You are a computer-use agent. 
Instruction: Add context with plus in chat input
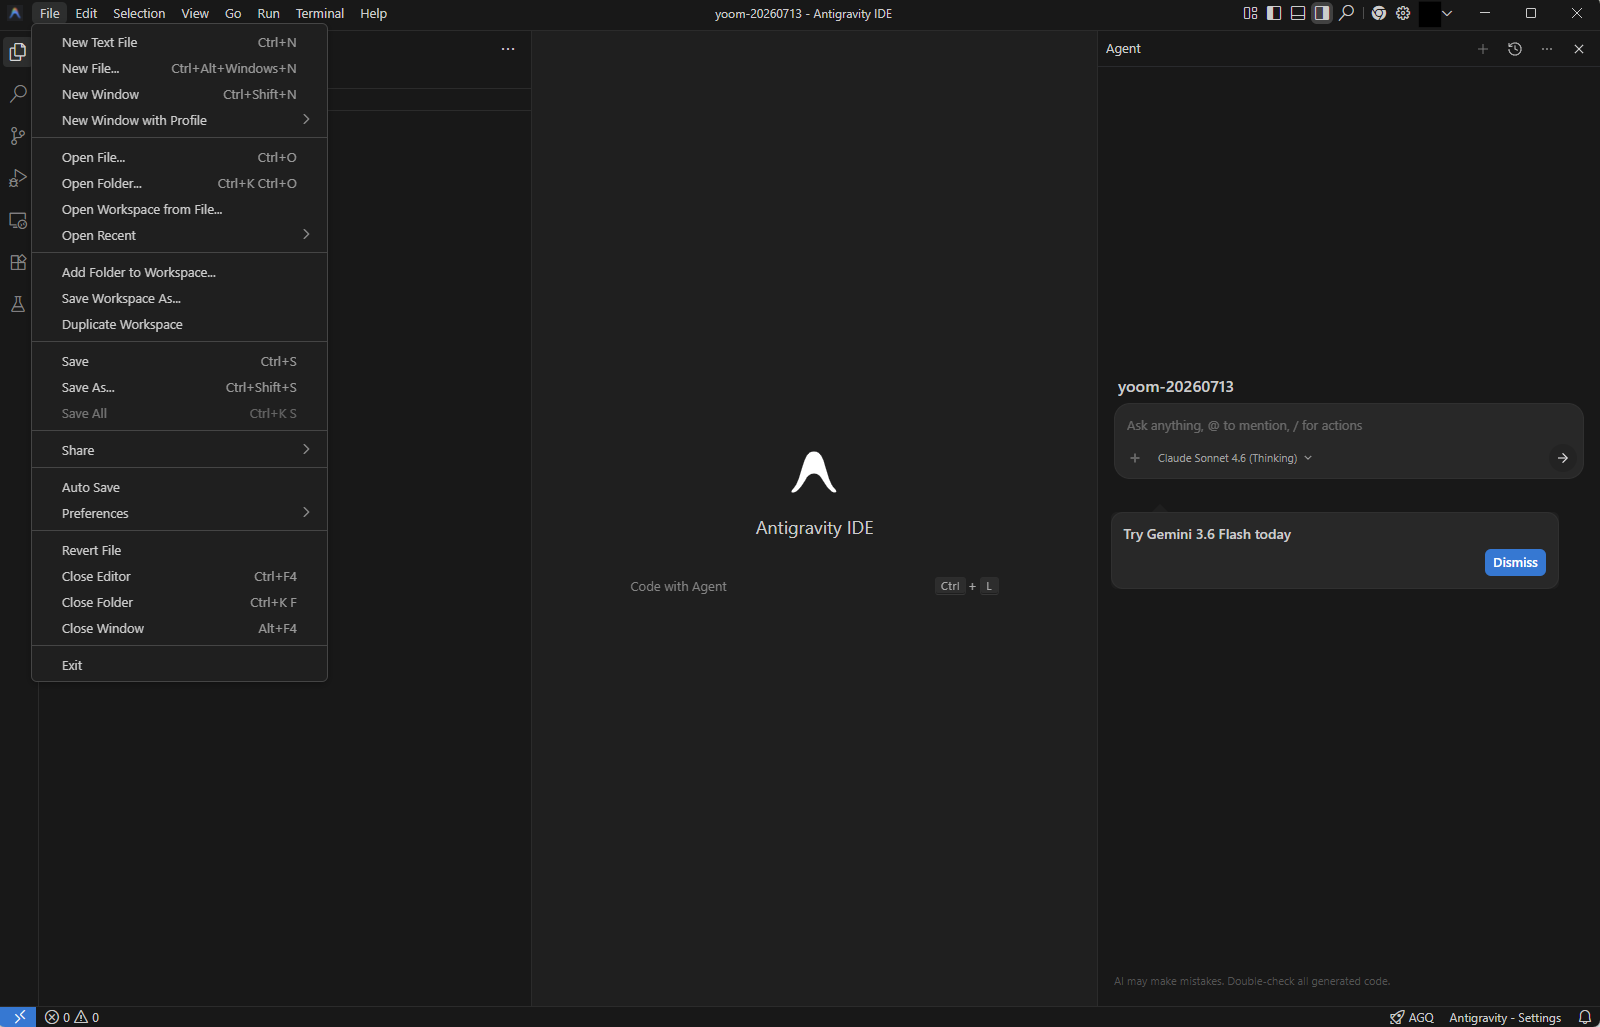coord(1135,458)
